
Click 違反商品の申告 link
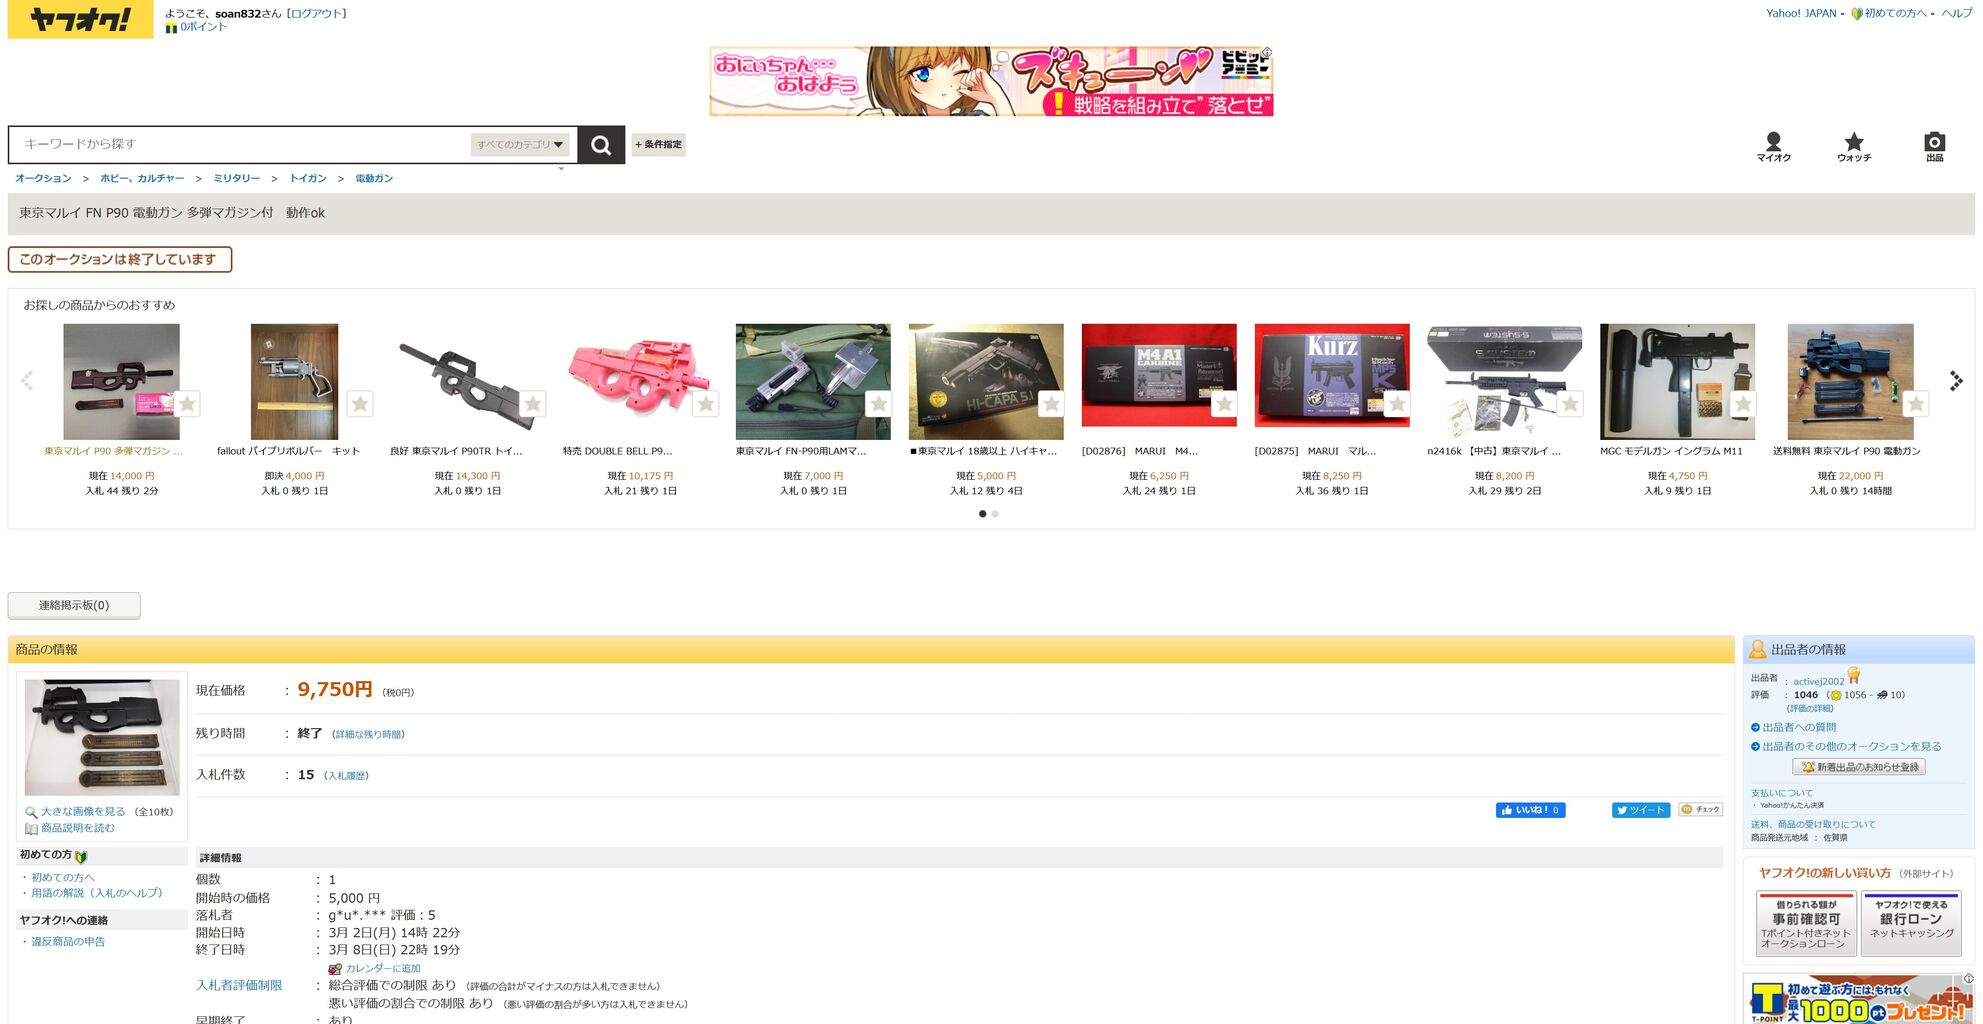point(68,942)
